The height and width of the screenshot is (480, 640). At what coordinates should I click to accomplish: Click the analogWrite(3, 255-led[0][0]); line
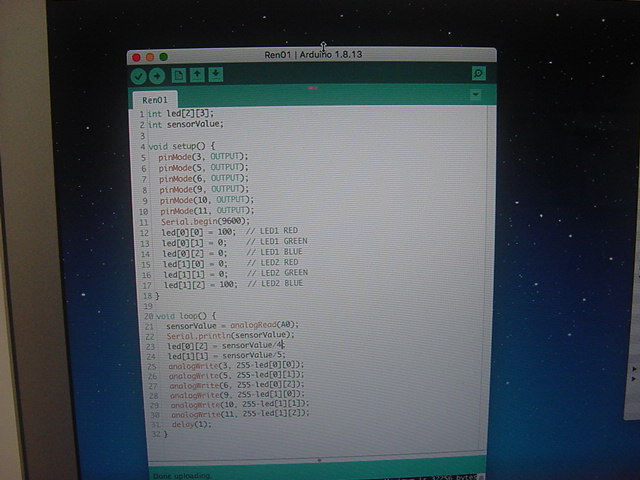[236, 365]
